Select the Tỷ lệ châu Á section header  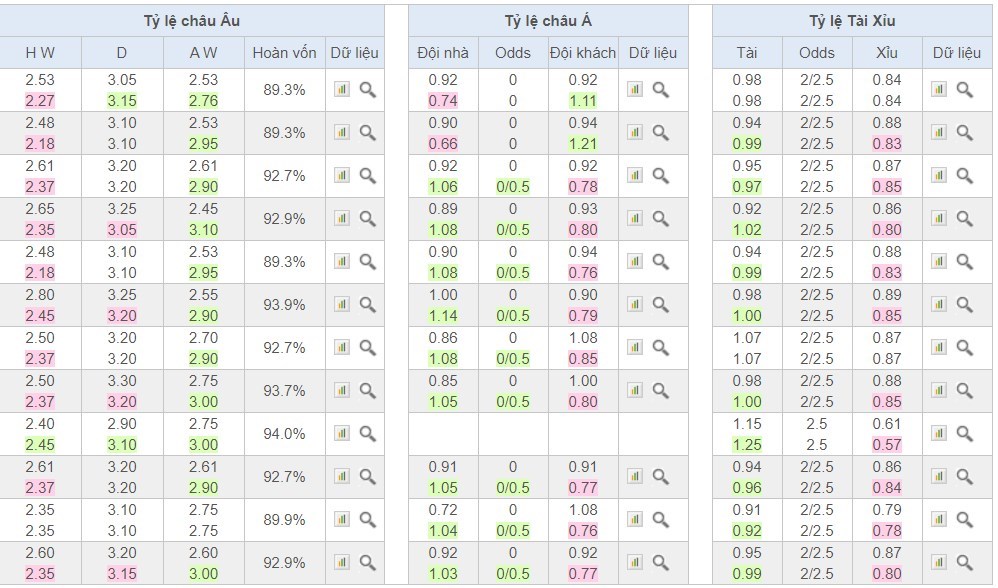[548, 21]
